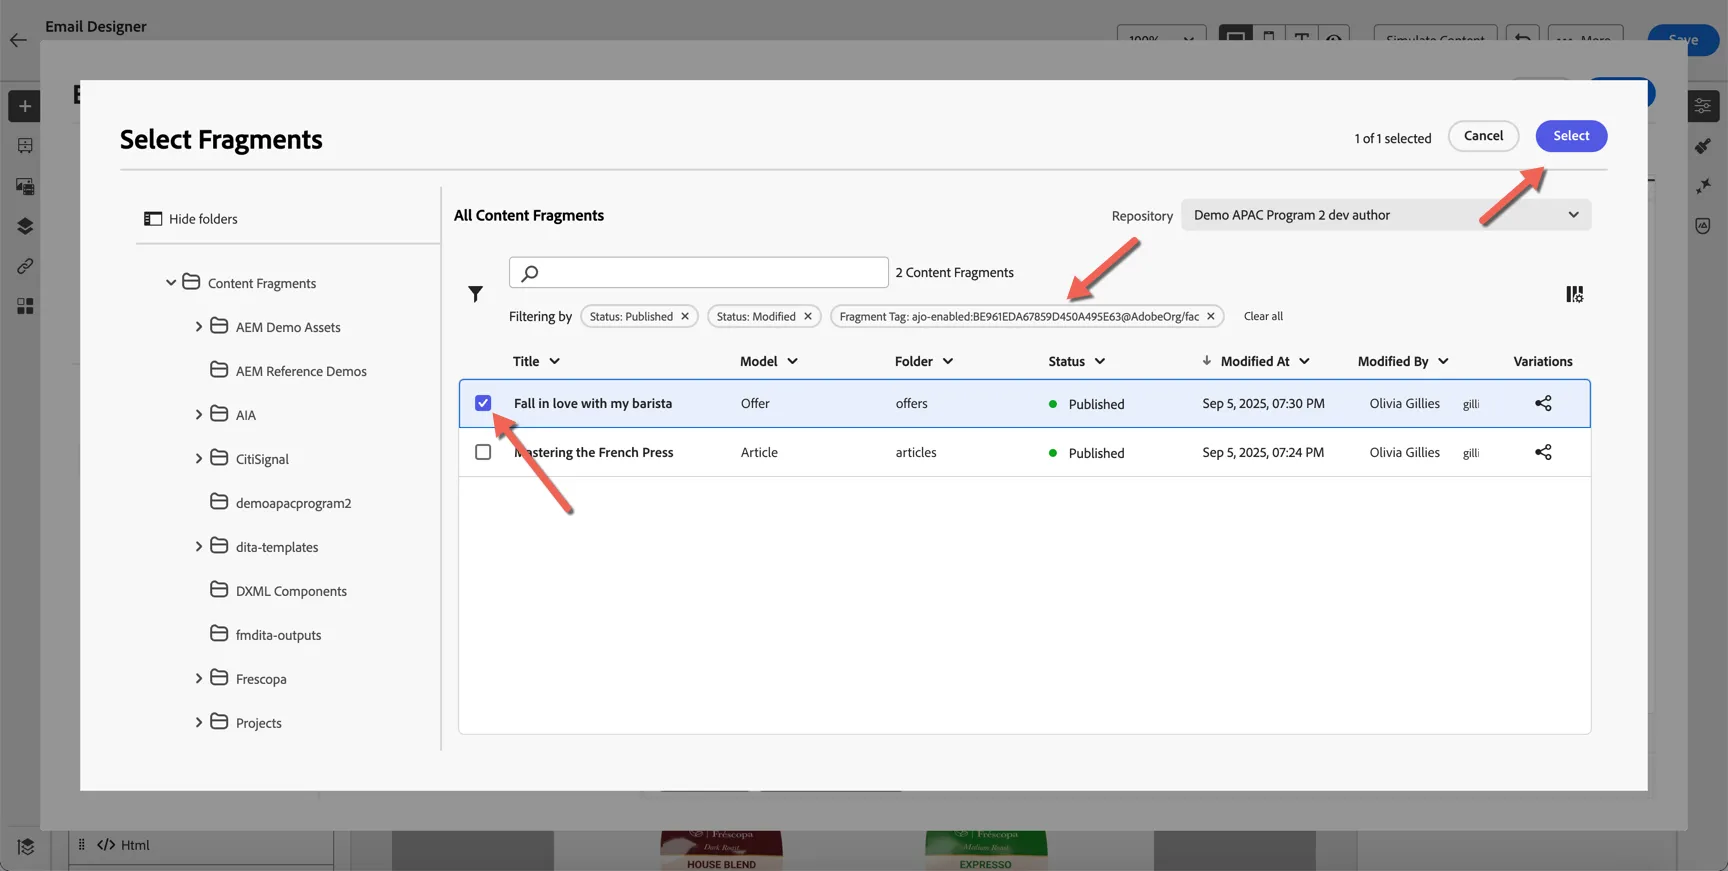Remove the Status: Modified filter chip

808,316
